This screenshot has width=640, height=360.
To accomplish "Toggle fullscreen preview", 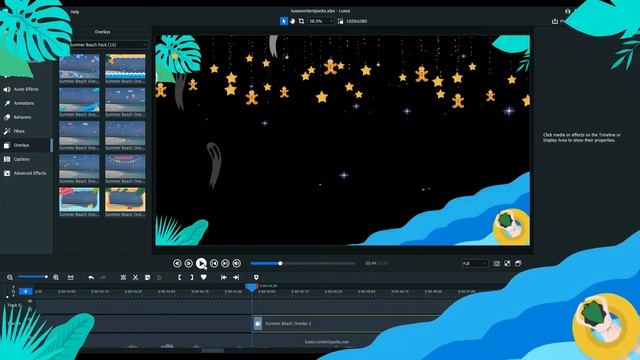I will [x=507, y=264].
